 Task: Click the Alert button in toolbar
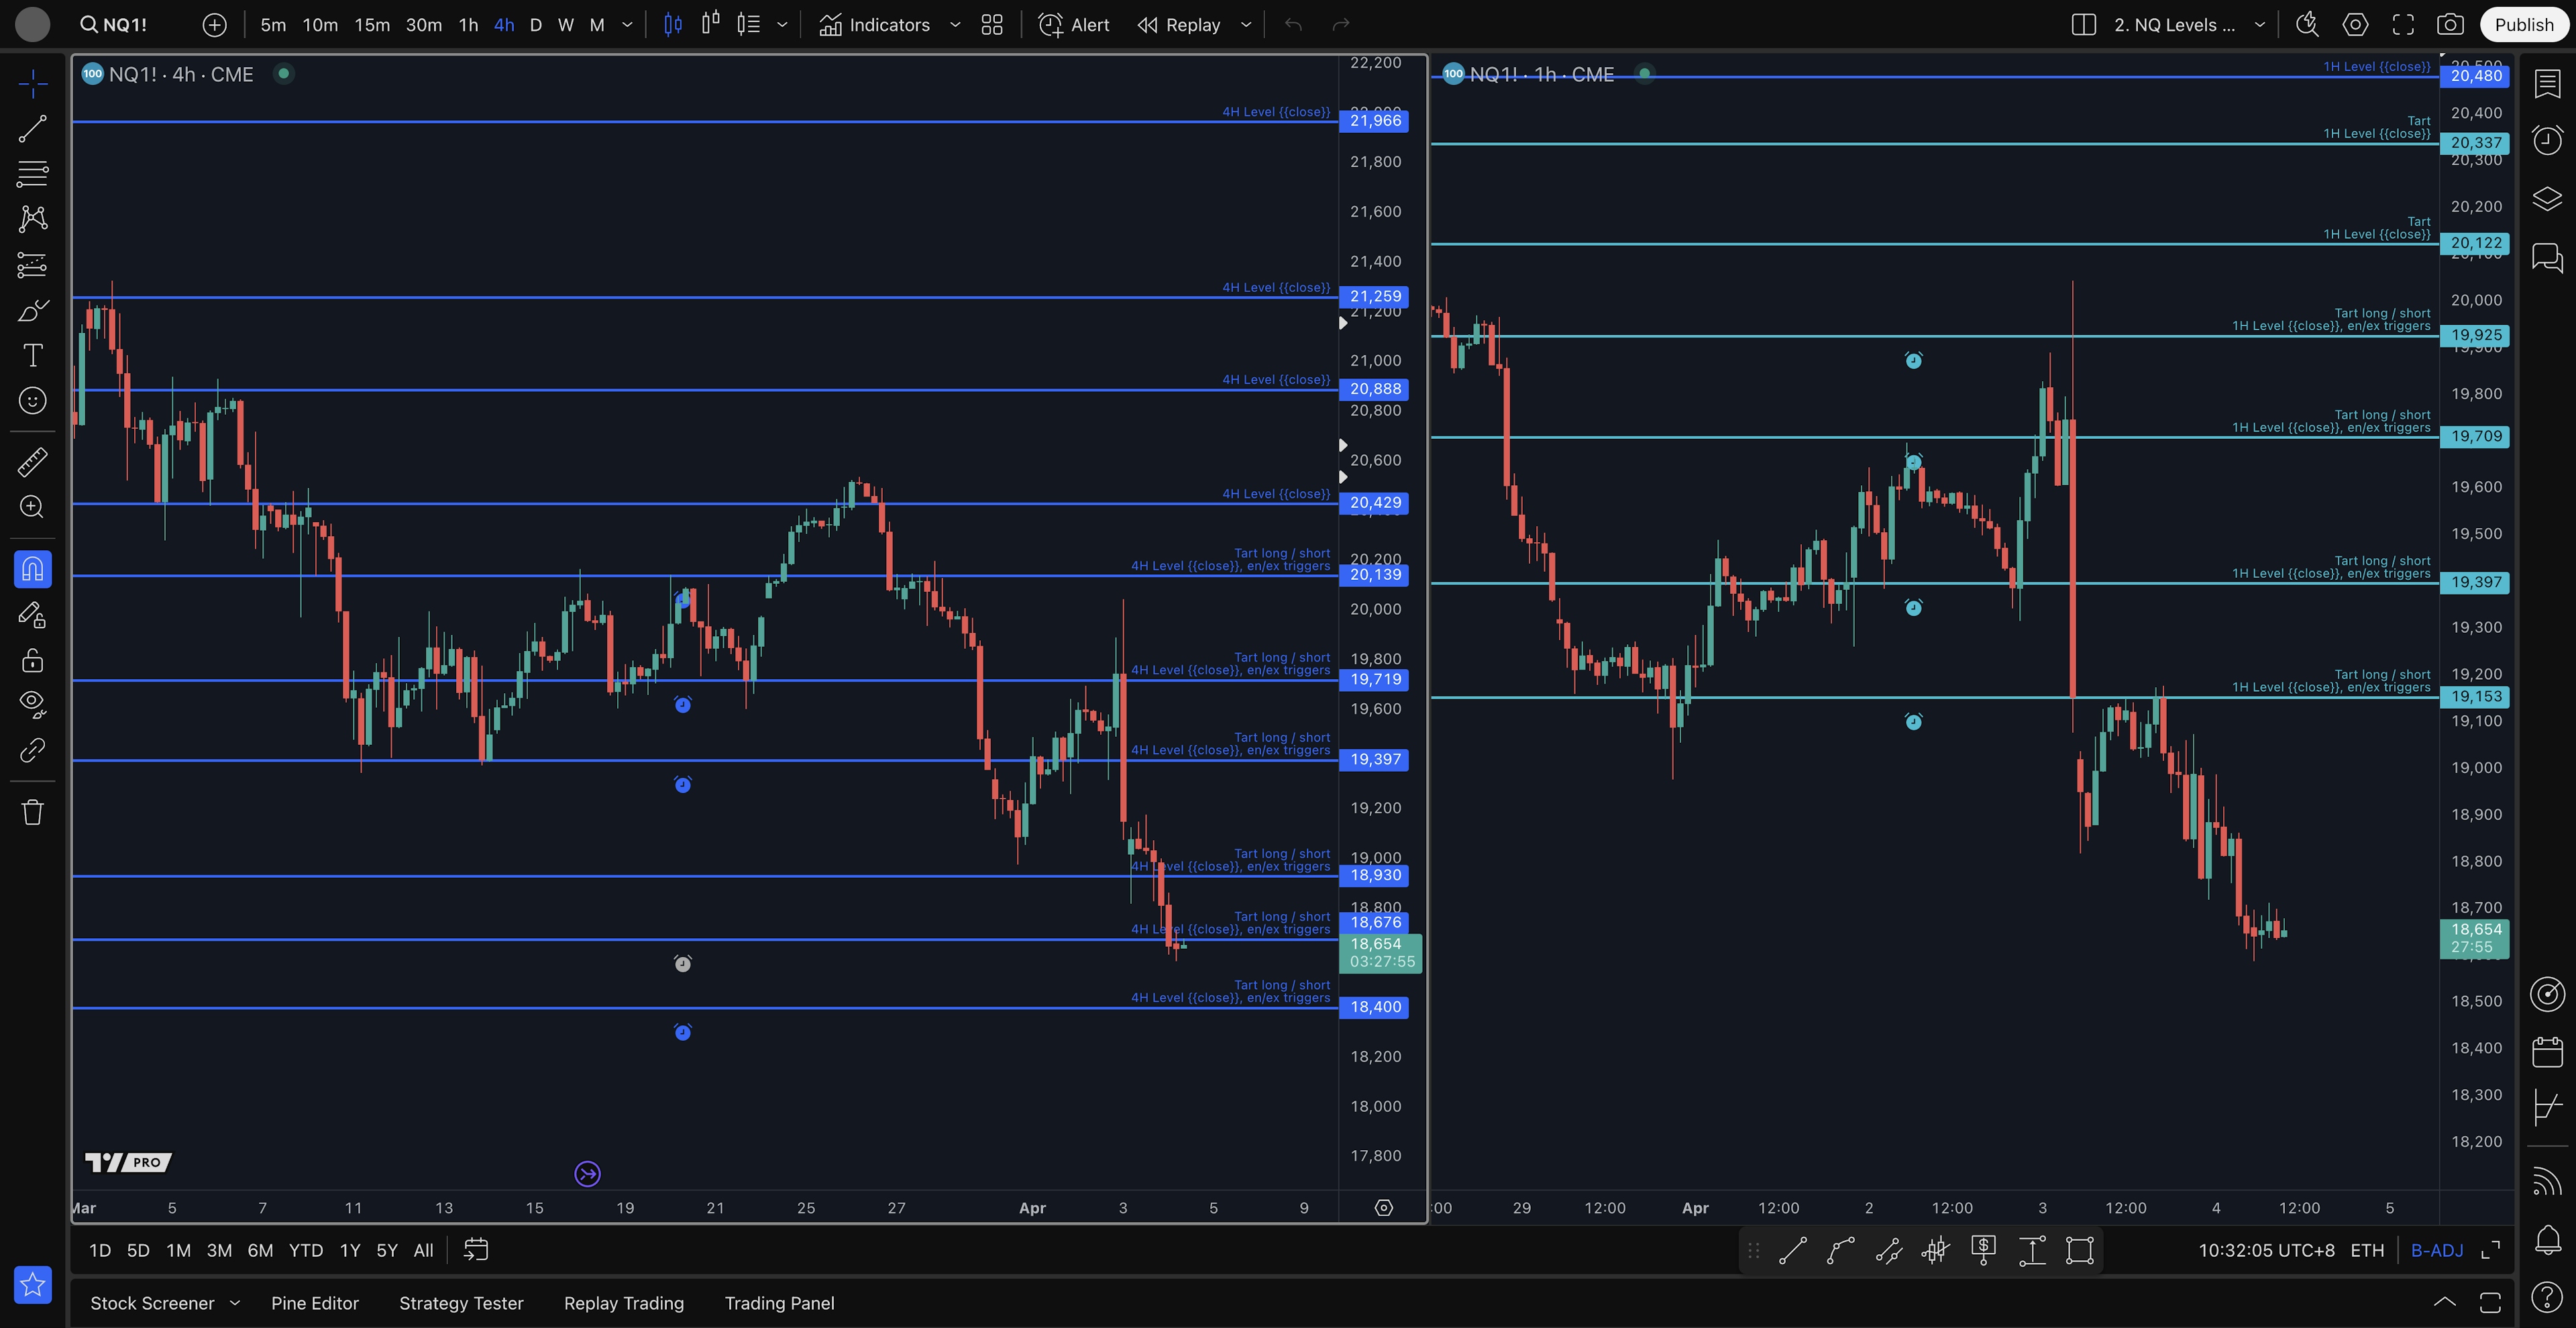[x=1074, y=25]
